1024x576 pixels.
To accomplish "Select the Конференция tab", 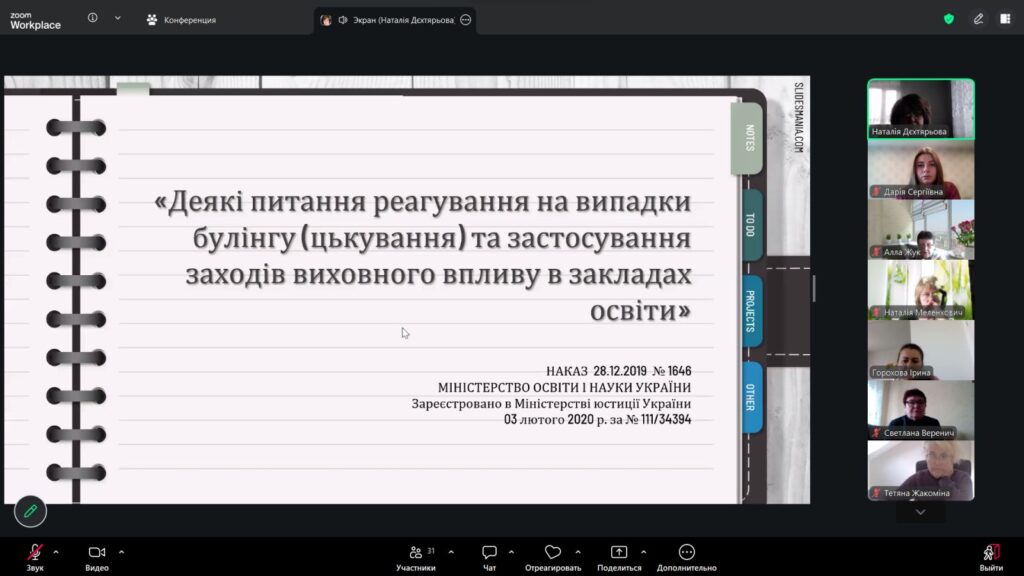I will (181, 20).
